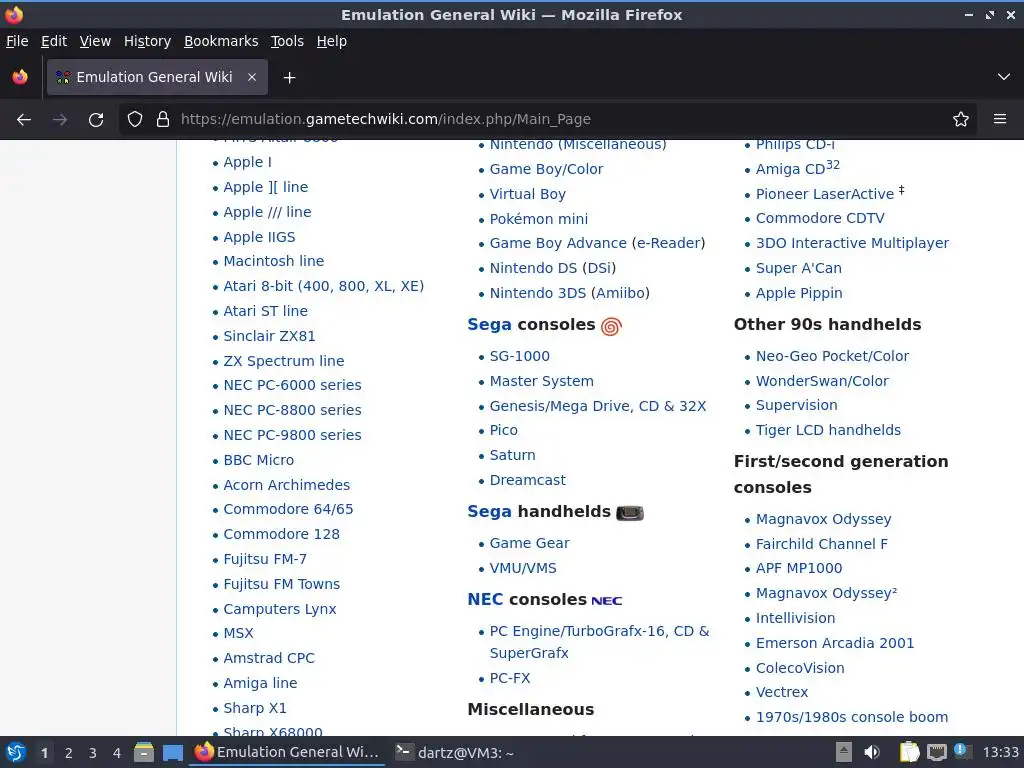The image size is (1024, 768).
Task: Open the History menu
Action: (x=148, y=41)
